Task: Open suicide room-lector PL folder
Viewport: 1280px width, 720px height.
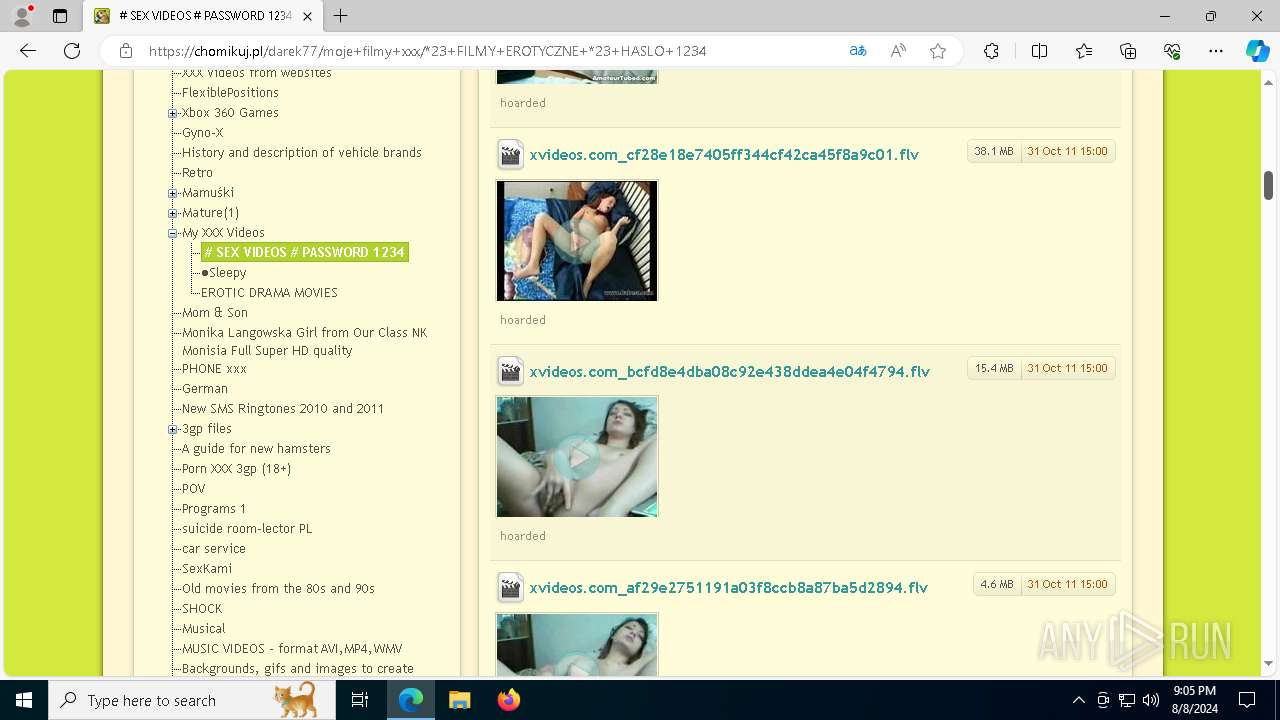Action: point(247,529)
